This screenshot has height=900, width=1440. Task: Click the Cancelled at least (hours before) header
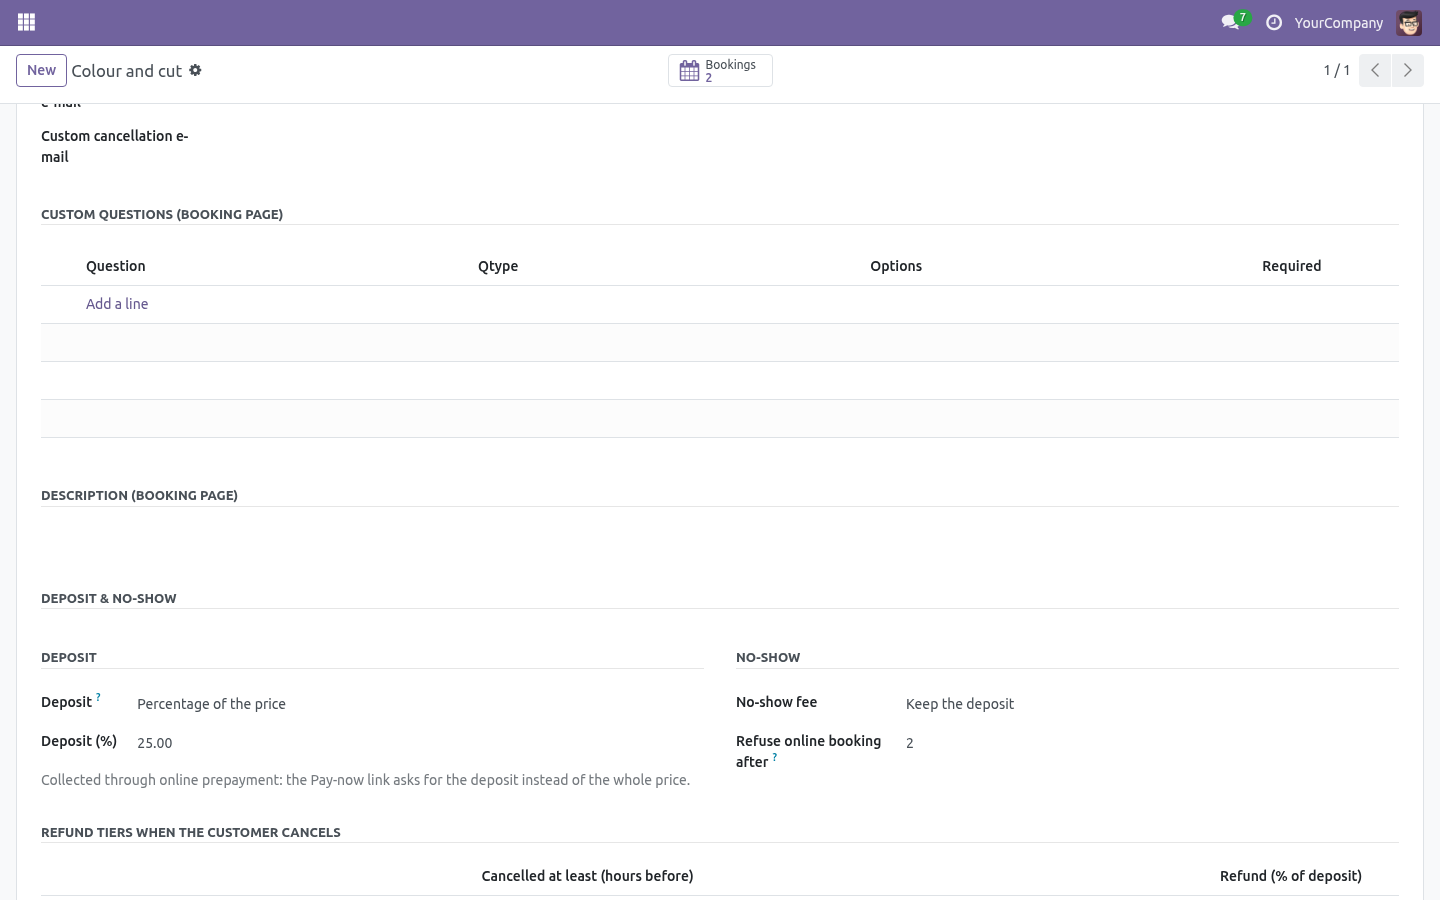coord(587,876)
